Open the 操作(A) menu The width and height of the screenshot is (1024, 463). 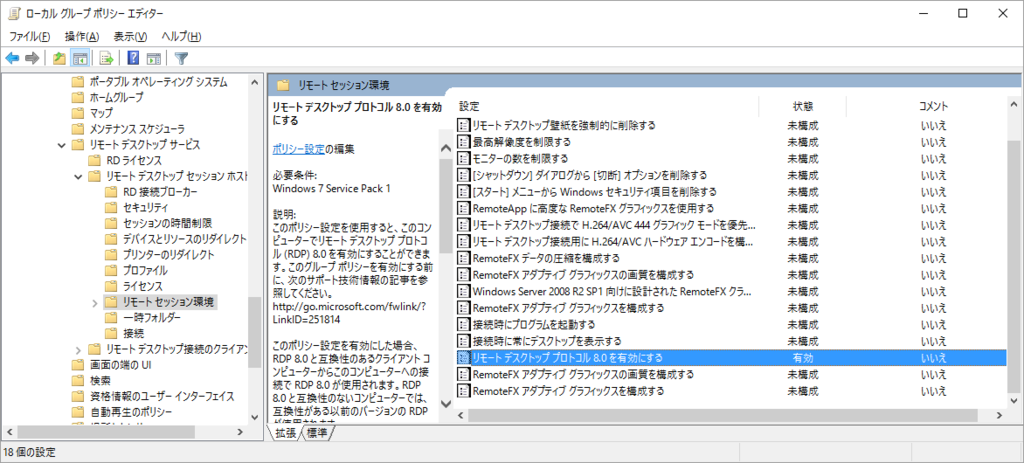pyautogui.click(x=82, y=36)
